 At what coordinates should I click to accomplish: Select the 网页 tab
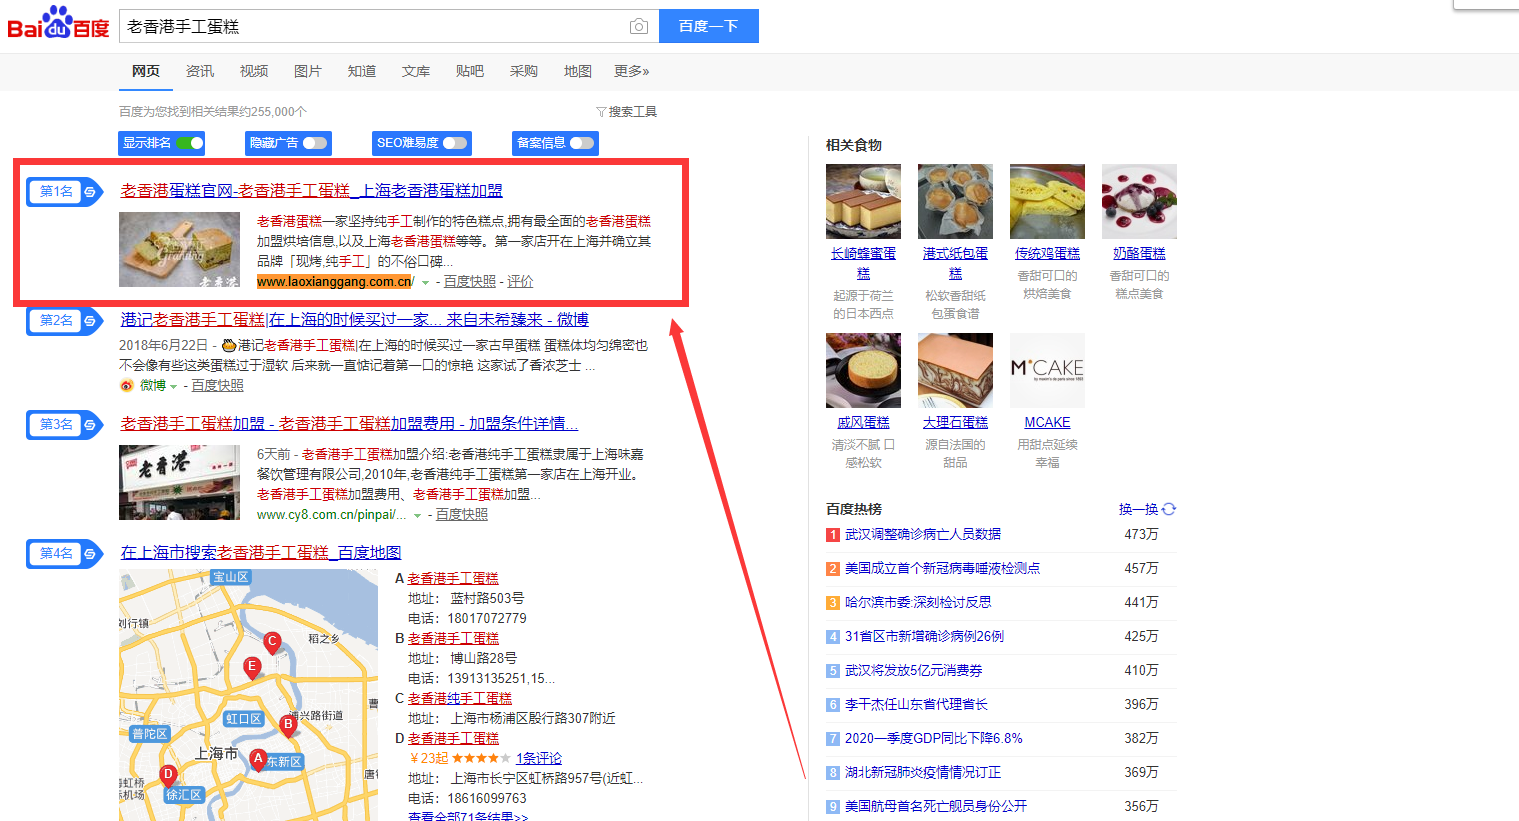tap(146, 71)
